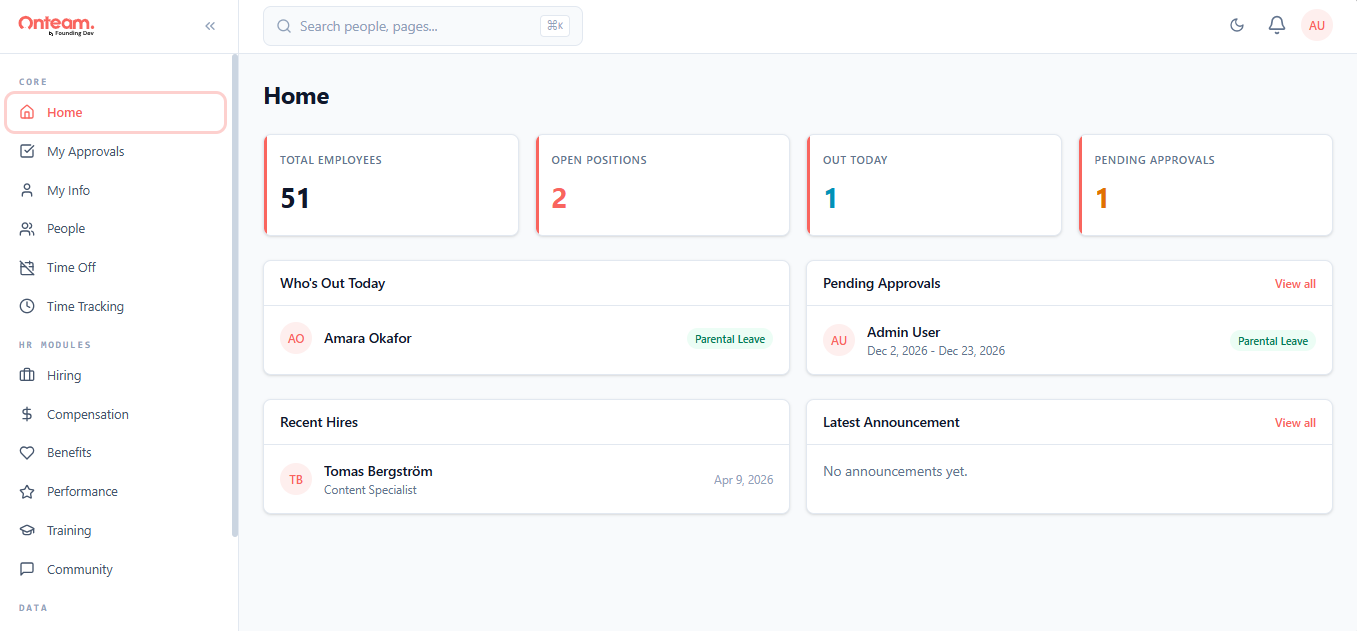Screen dimensions: 1357x631
Task: Click the Who's Out Today heading
Action: [332, 283]
